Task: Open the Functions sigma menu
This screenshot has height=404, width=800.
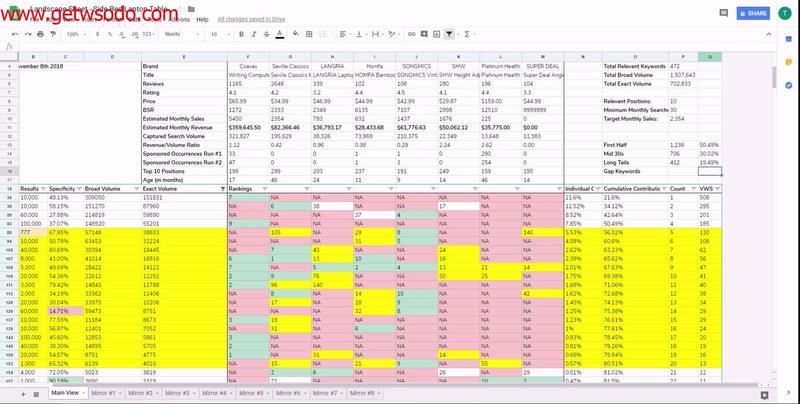Action: point(467,34)
